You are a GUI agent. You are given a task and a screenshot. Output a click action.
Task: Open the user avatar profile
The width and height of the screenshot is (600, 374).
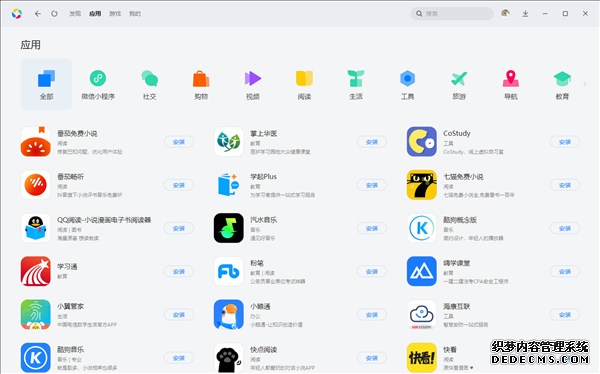tap(505, 13)
